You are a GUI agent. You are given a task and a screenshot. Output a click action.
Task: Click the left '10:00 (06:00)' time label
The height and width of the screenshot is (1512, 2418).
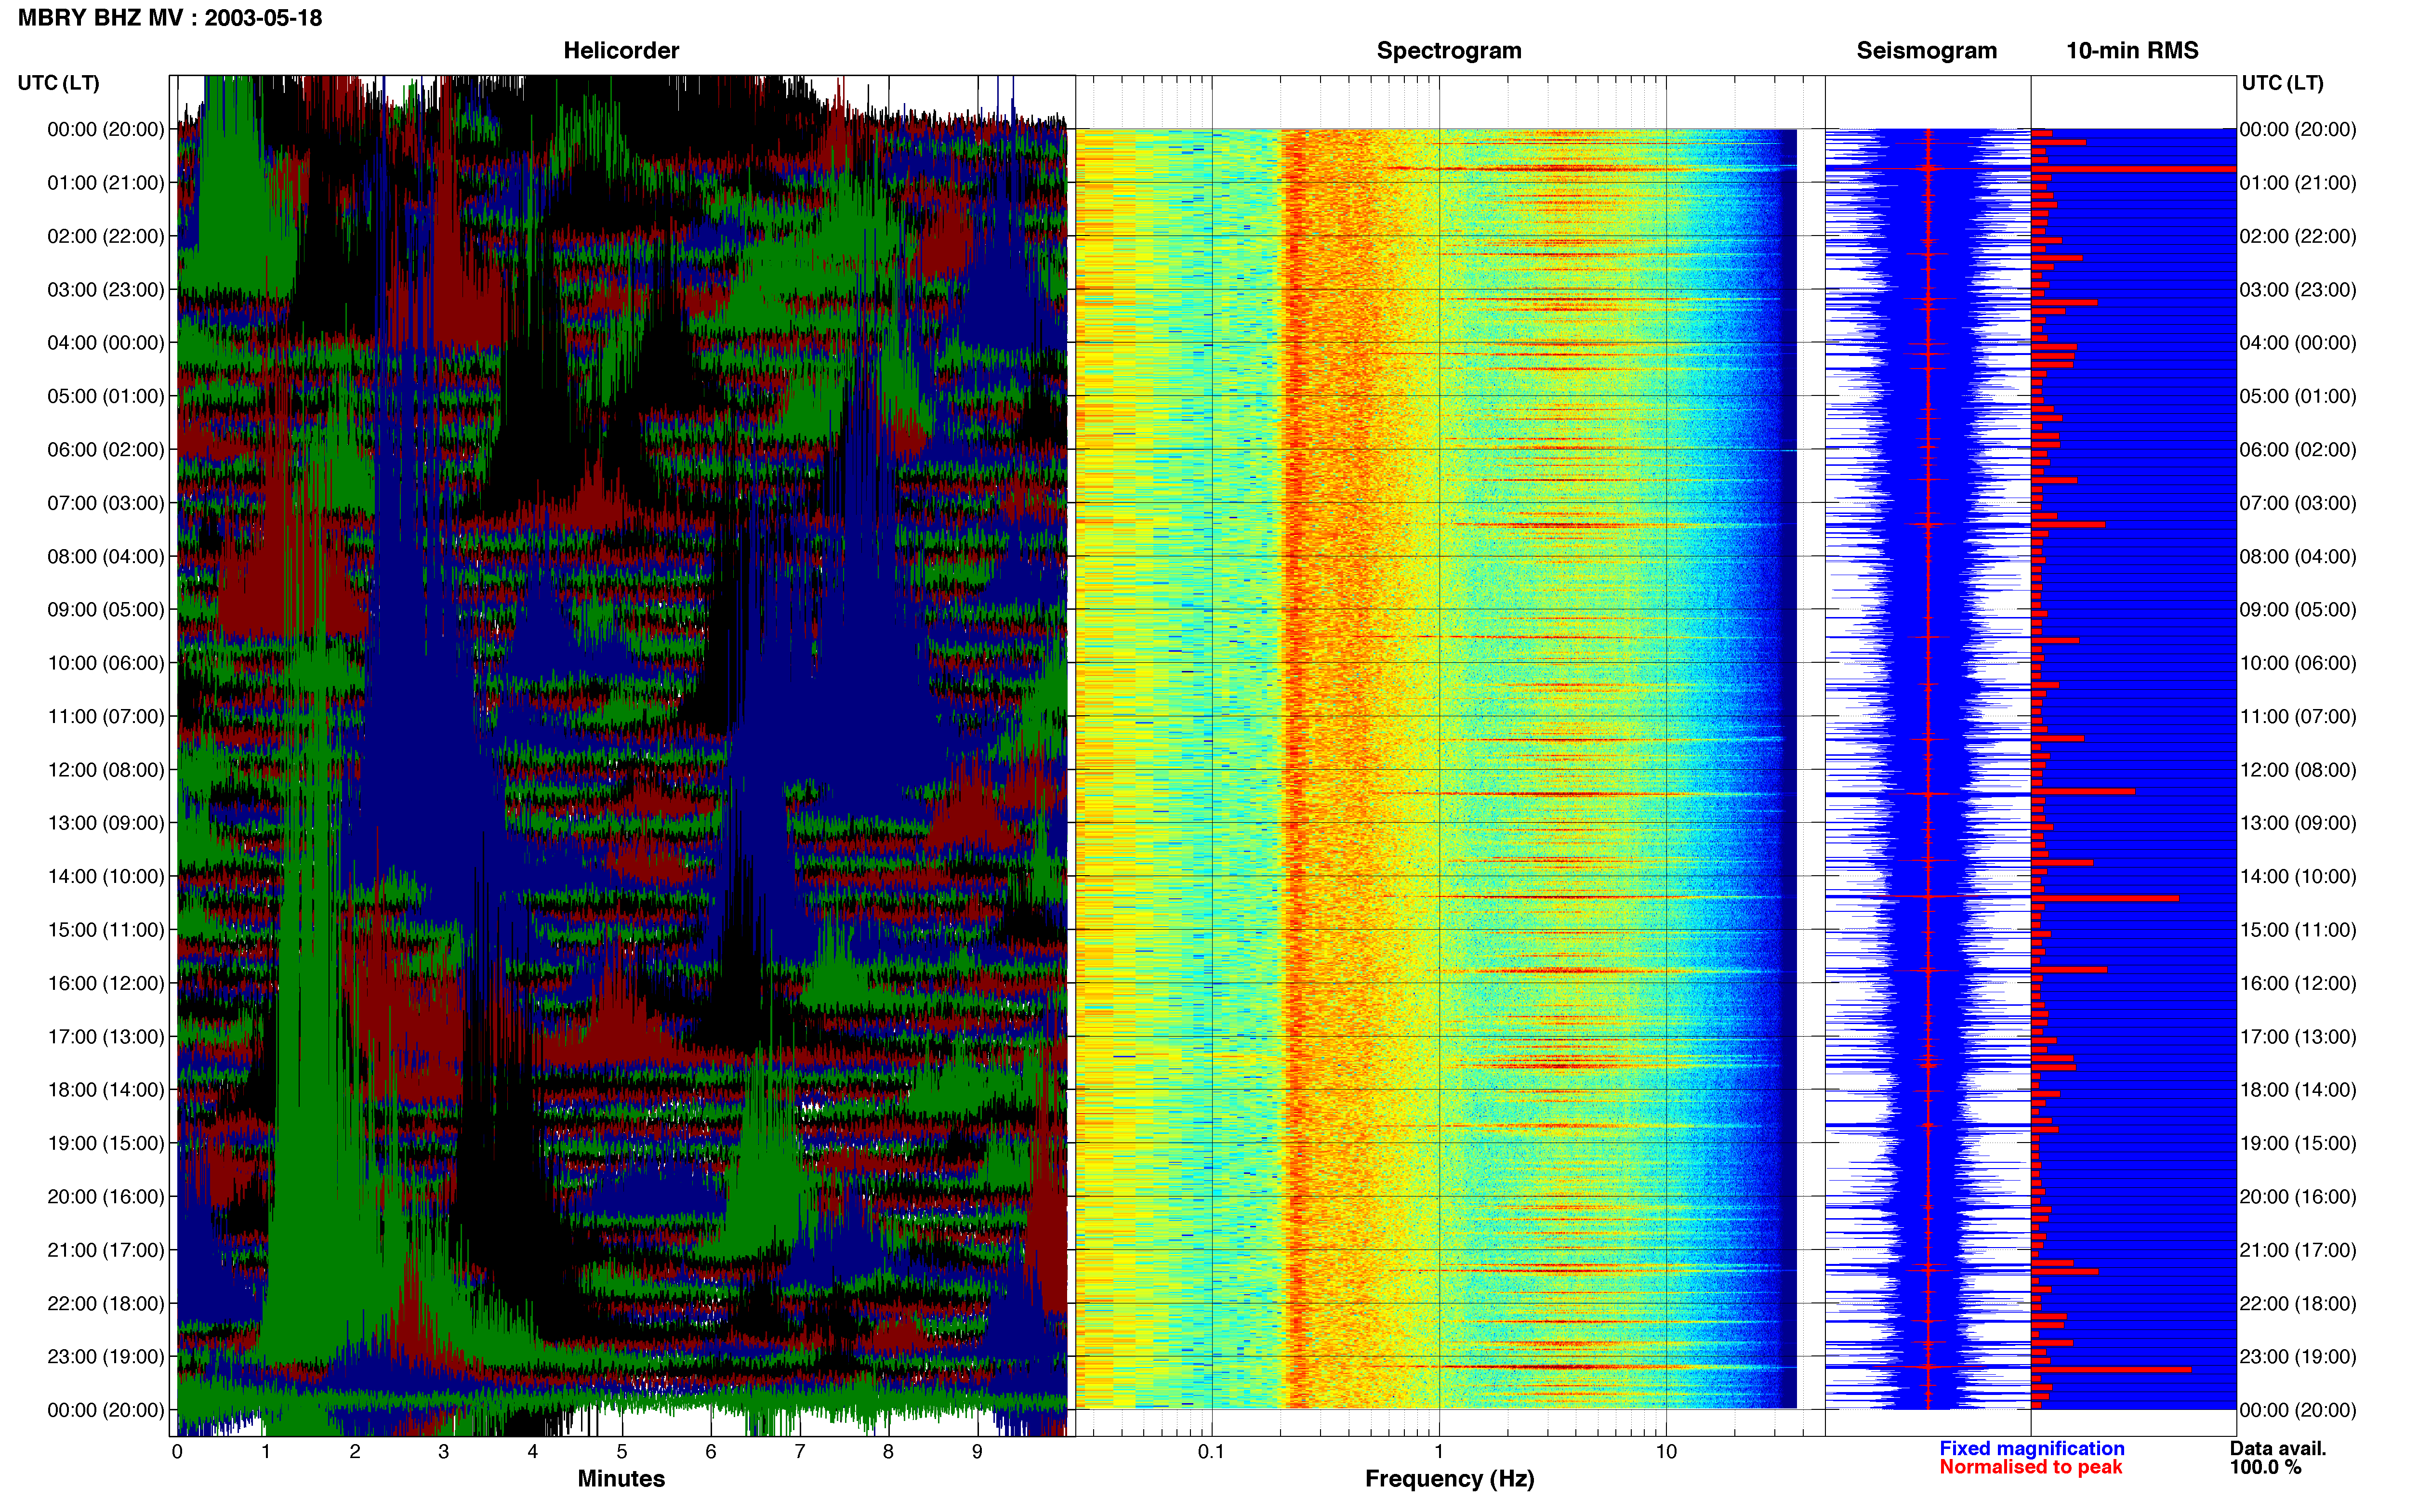(x=106, y=663)
